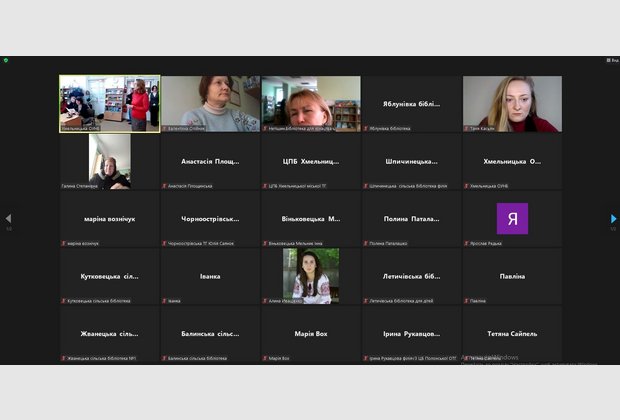Click muted mic icon beside марина вознюк
The height and width of the screenshot is (420, 620).
[64, 243]
